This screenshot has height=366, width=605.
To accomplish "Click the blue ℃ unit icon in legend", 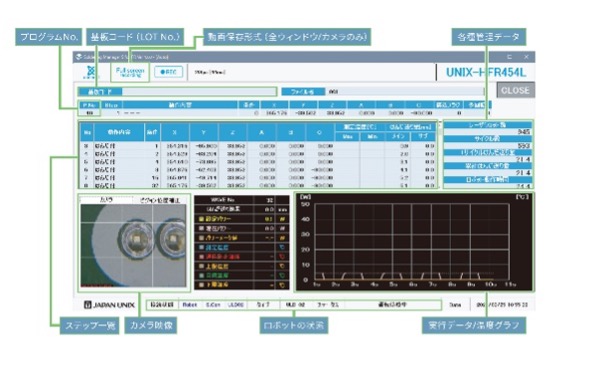I will pos(282,247).
